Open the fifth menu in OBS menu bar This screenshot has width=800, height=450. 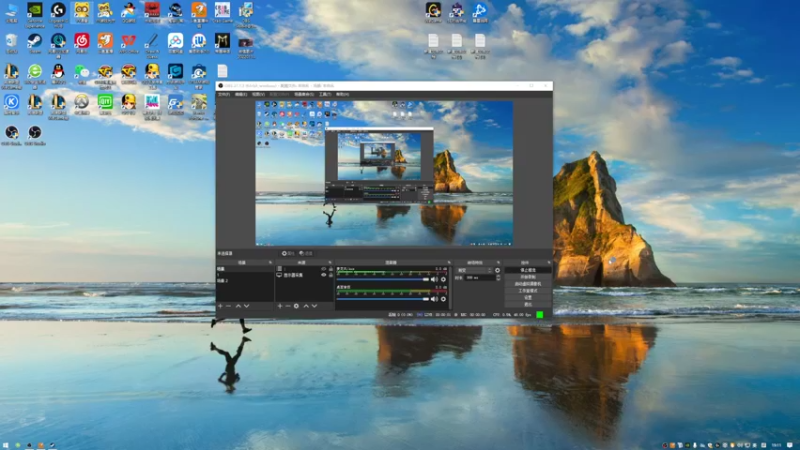304,94
